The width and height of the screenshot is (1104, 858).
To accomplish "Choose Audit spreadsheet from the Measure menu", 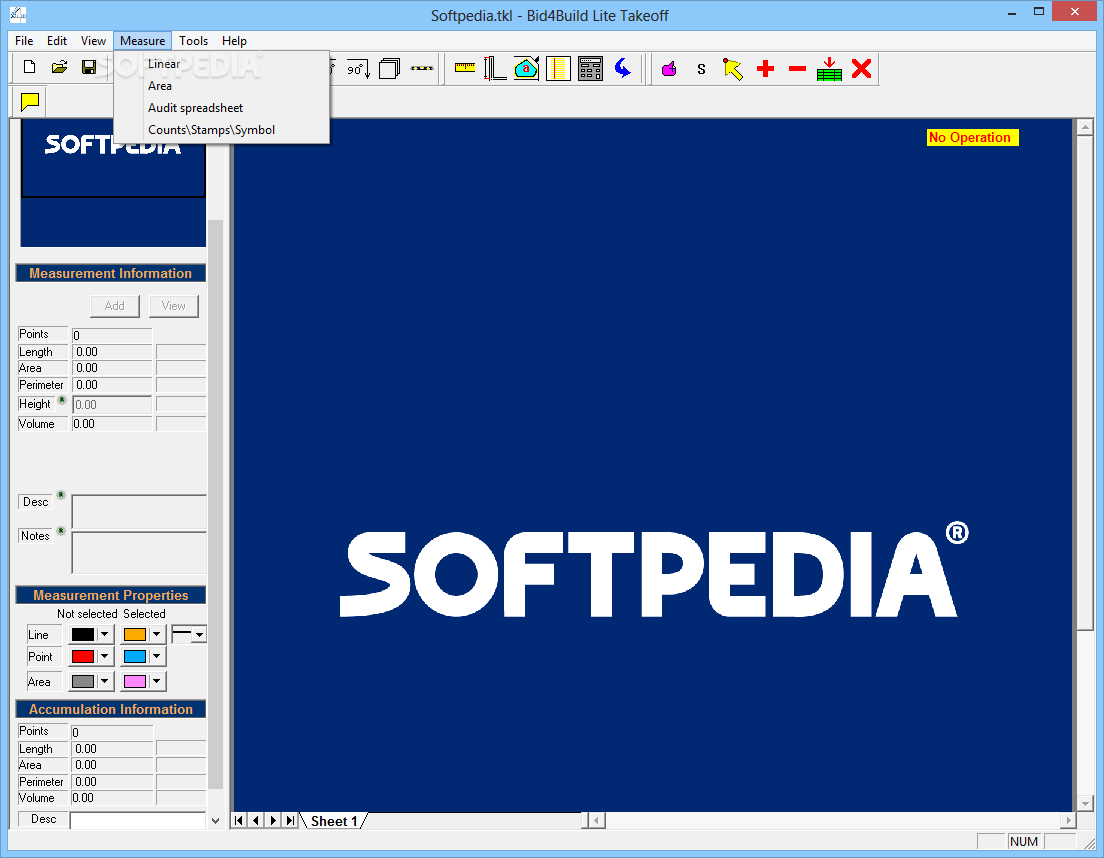I will (221, 108).
